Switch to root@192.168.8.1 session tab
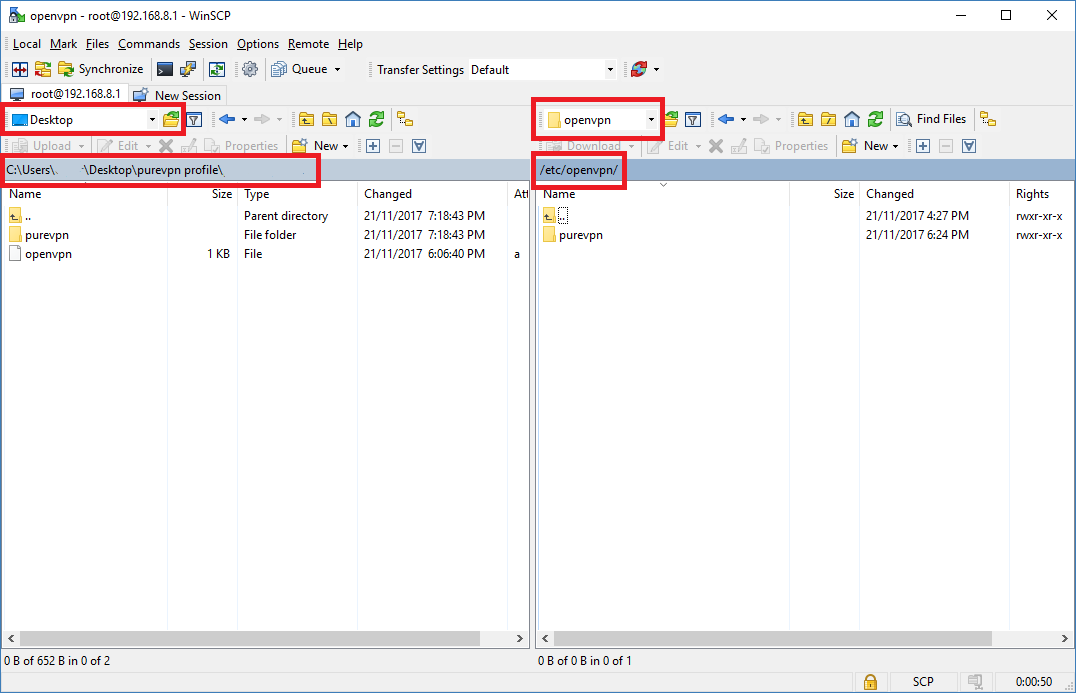The height and width of the screenshot is (693, 1076). coord(65,94)
